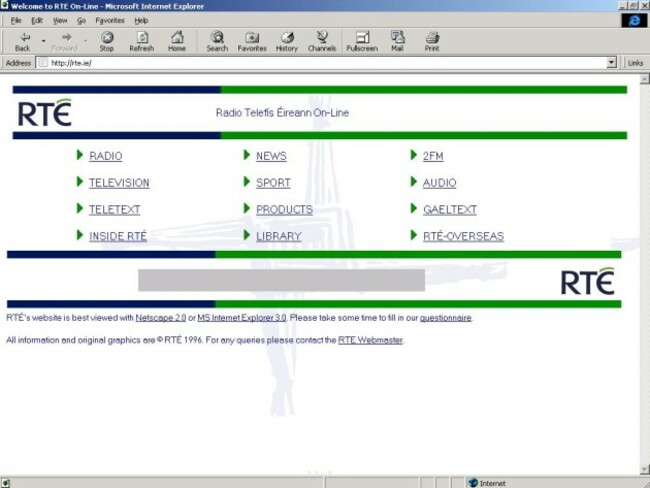Screen dimensions: 650x488
Task: Click the green arrow beside LIBRARY
Action: coord(247,235)
